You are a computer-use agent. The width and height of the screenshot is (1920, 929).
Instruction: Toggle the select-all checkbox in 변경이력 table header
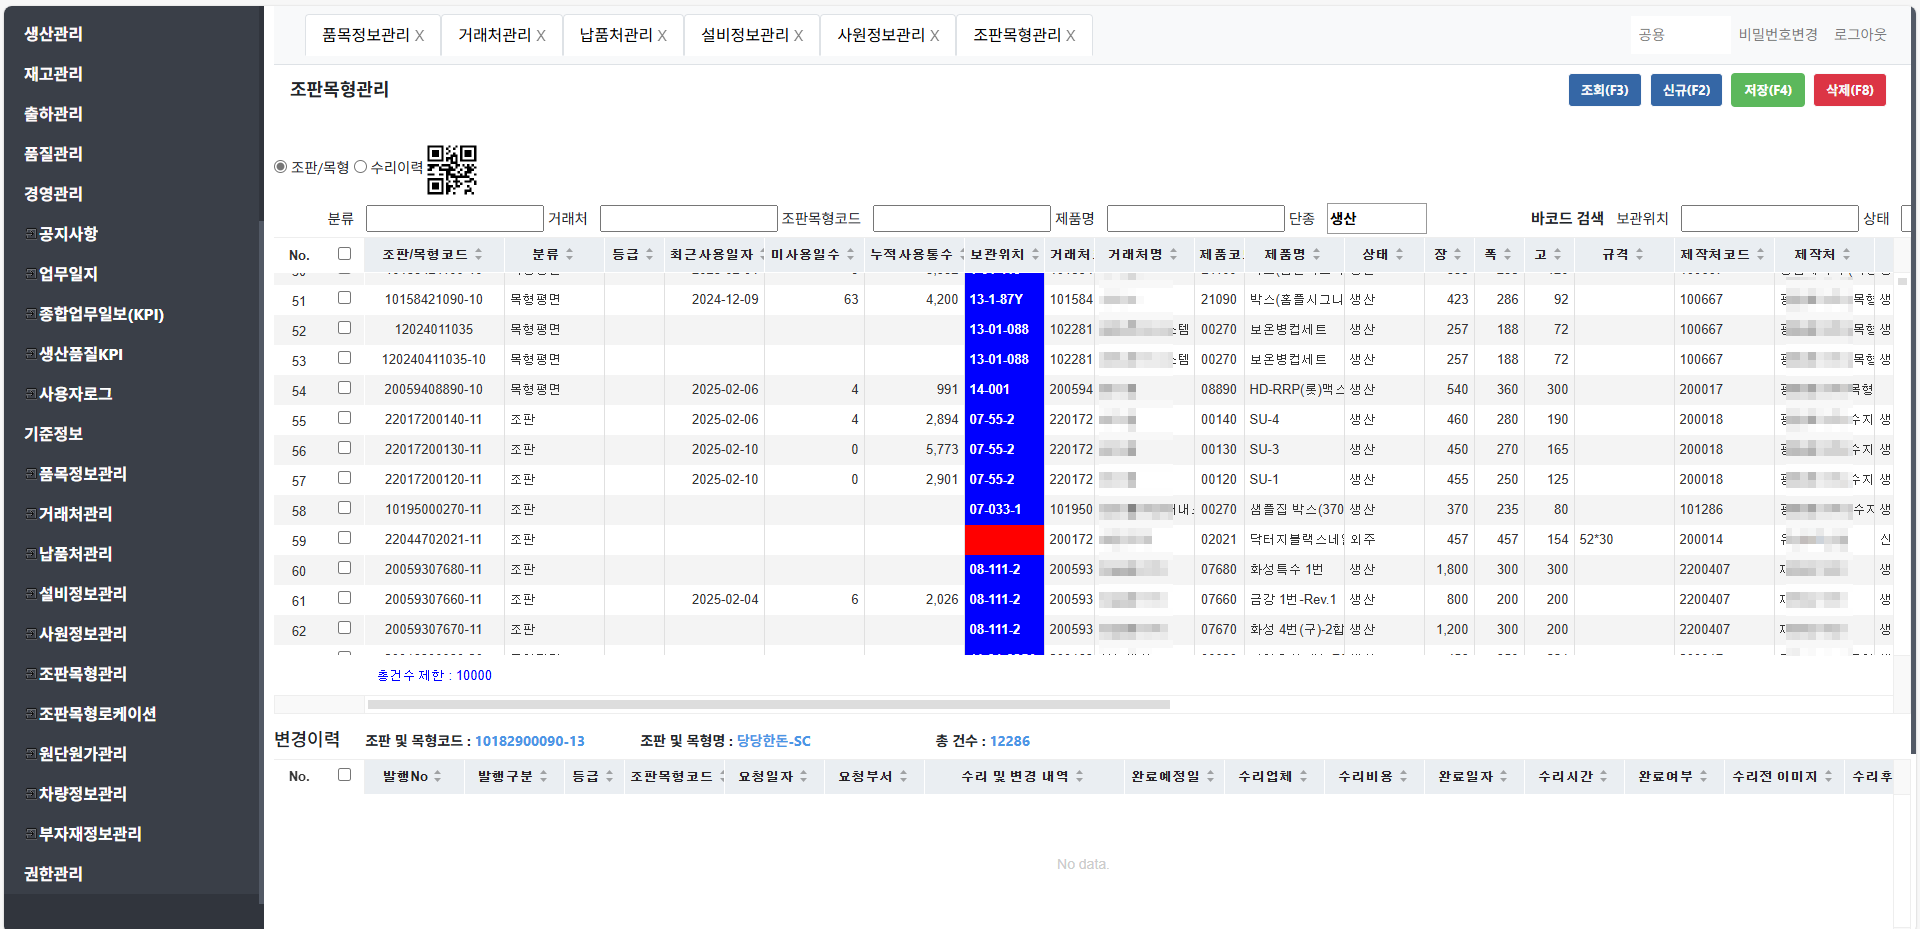pos(345,775)
